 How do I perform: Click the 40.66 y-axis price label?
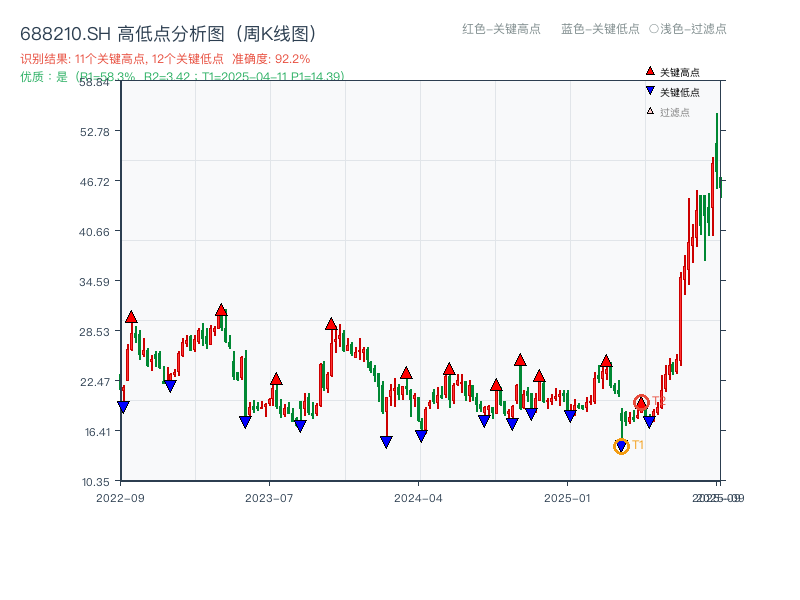point(94,232)
